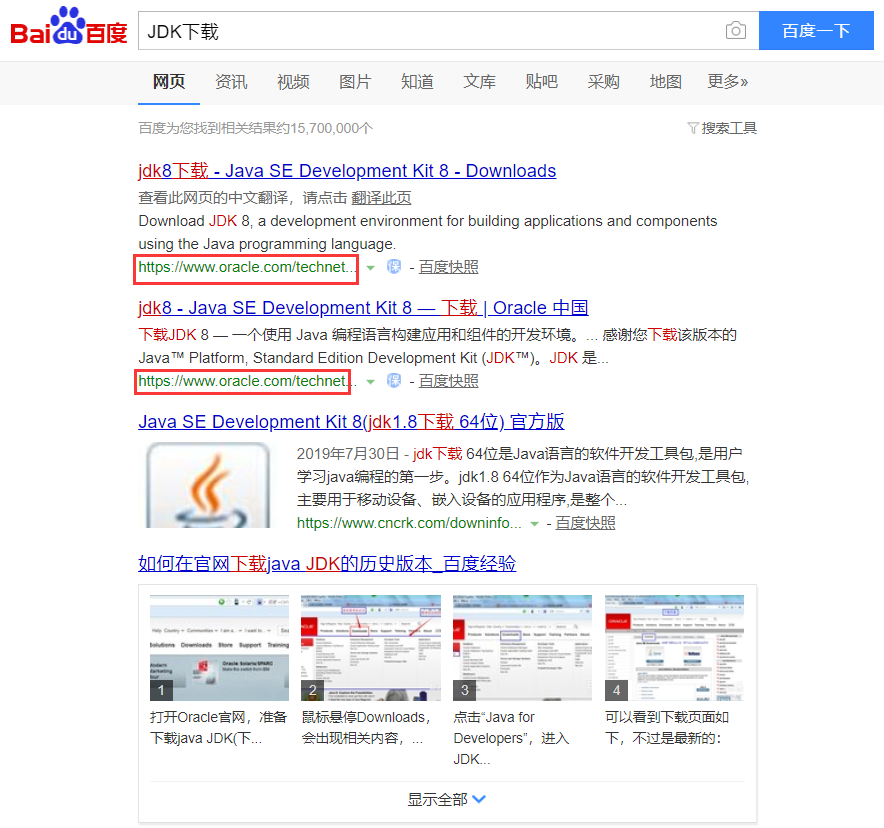Click the cncrk.com/downinfo URL
This screenshot has width=884, height=828.
point(409,523)
